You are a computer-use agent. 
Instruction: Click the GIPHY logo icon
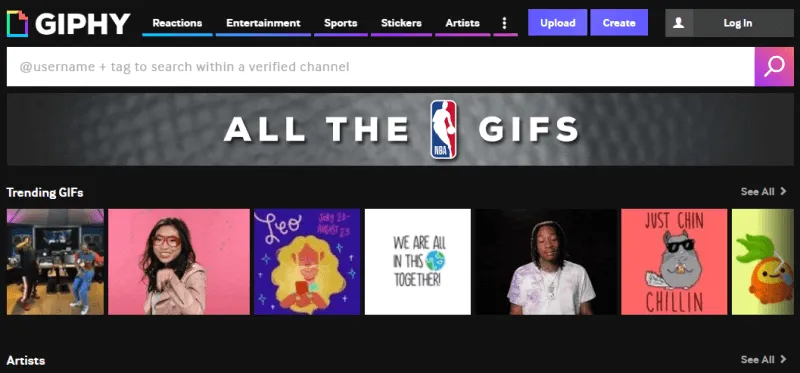tap(17, 23)
